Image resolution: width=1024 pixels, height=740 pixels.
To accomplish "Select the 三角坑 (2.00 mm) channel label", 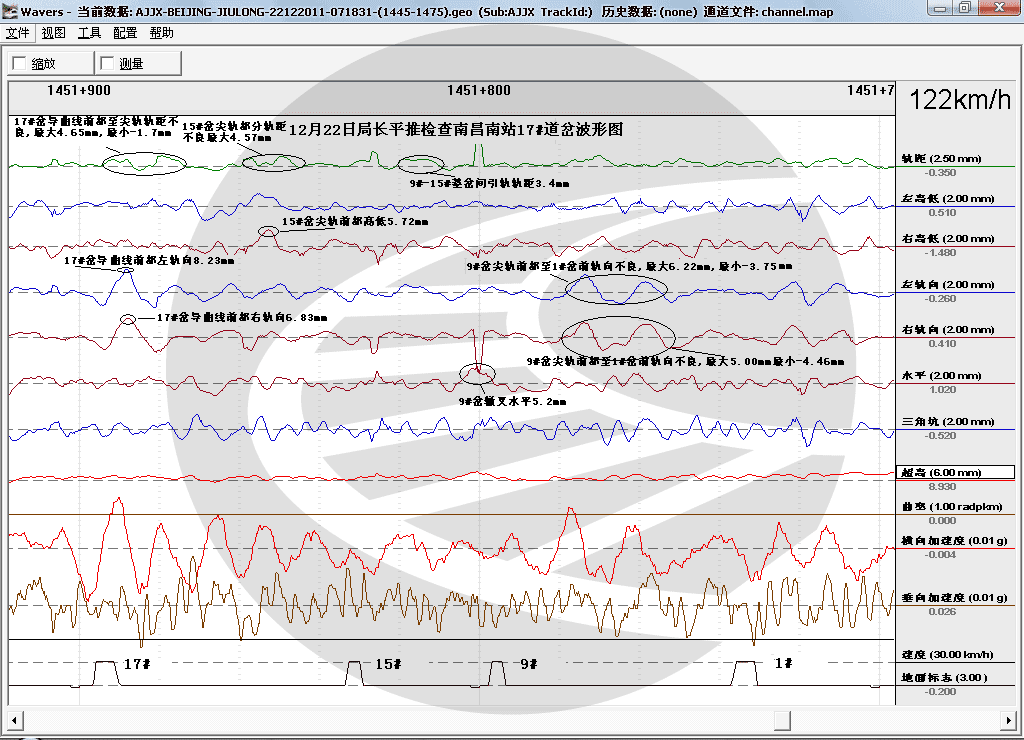I will 948,422.
